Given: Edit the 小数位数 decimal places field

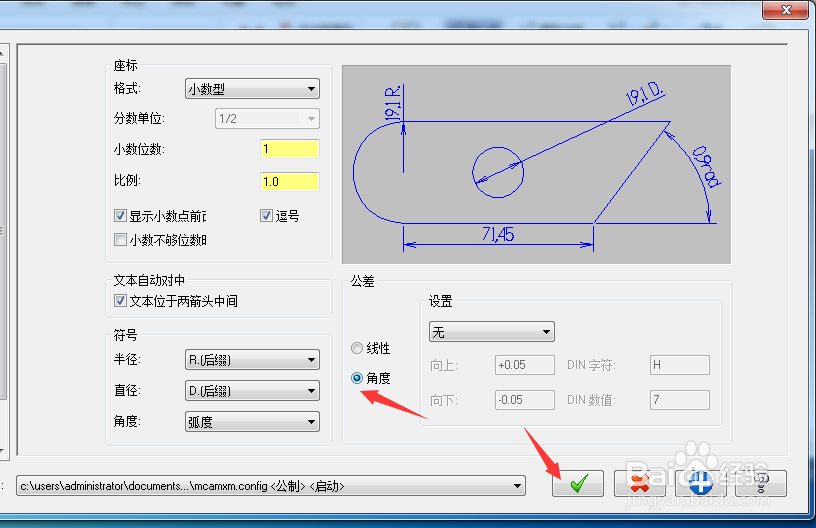Looking at the screenshot, I should (289, 149).
